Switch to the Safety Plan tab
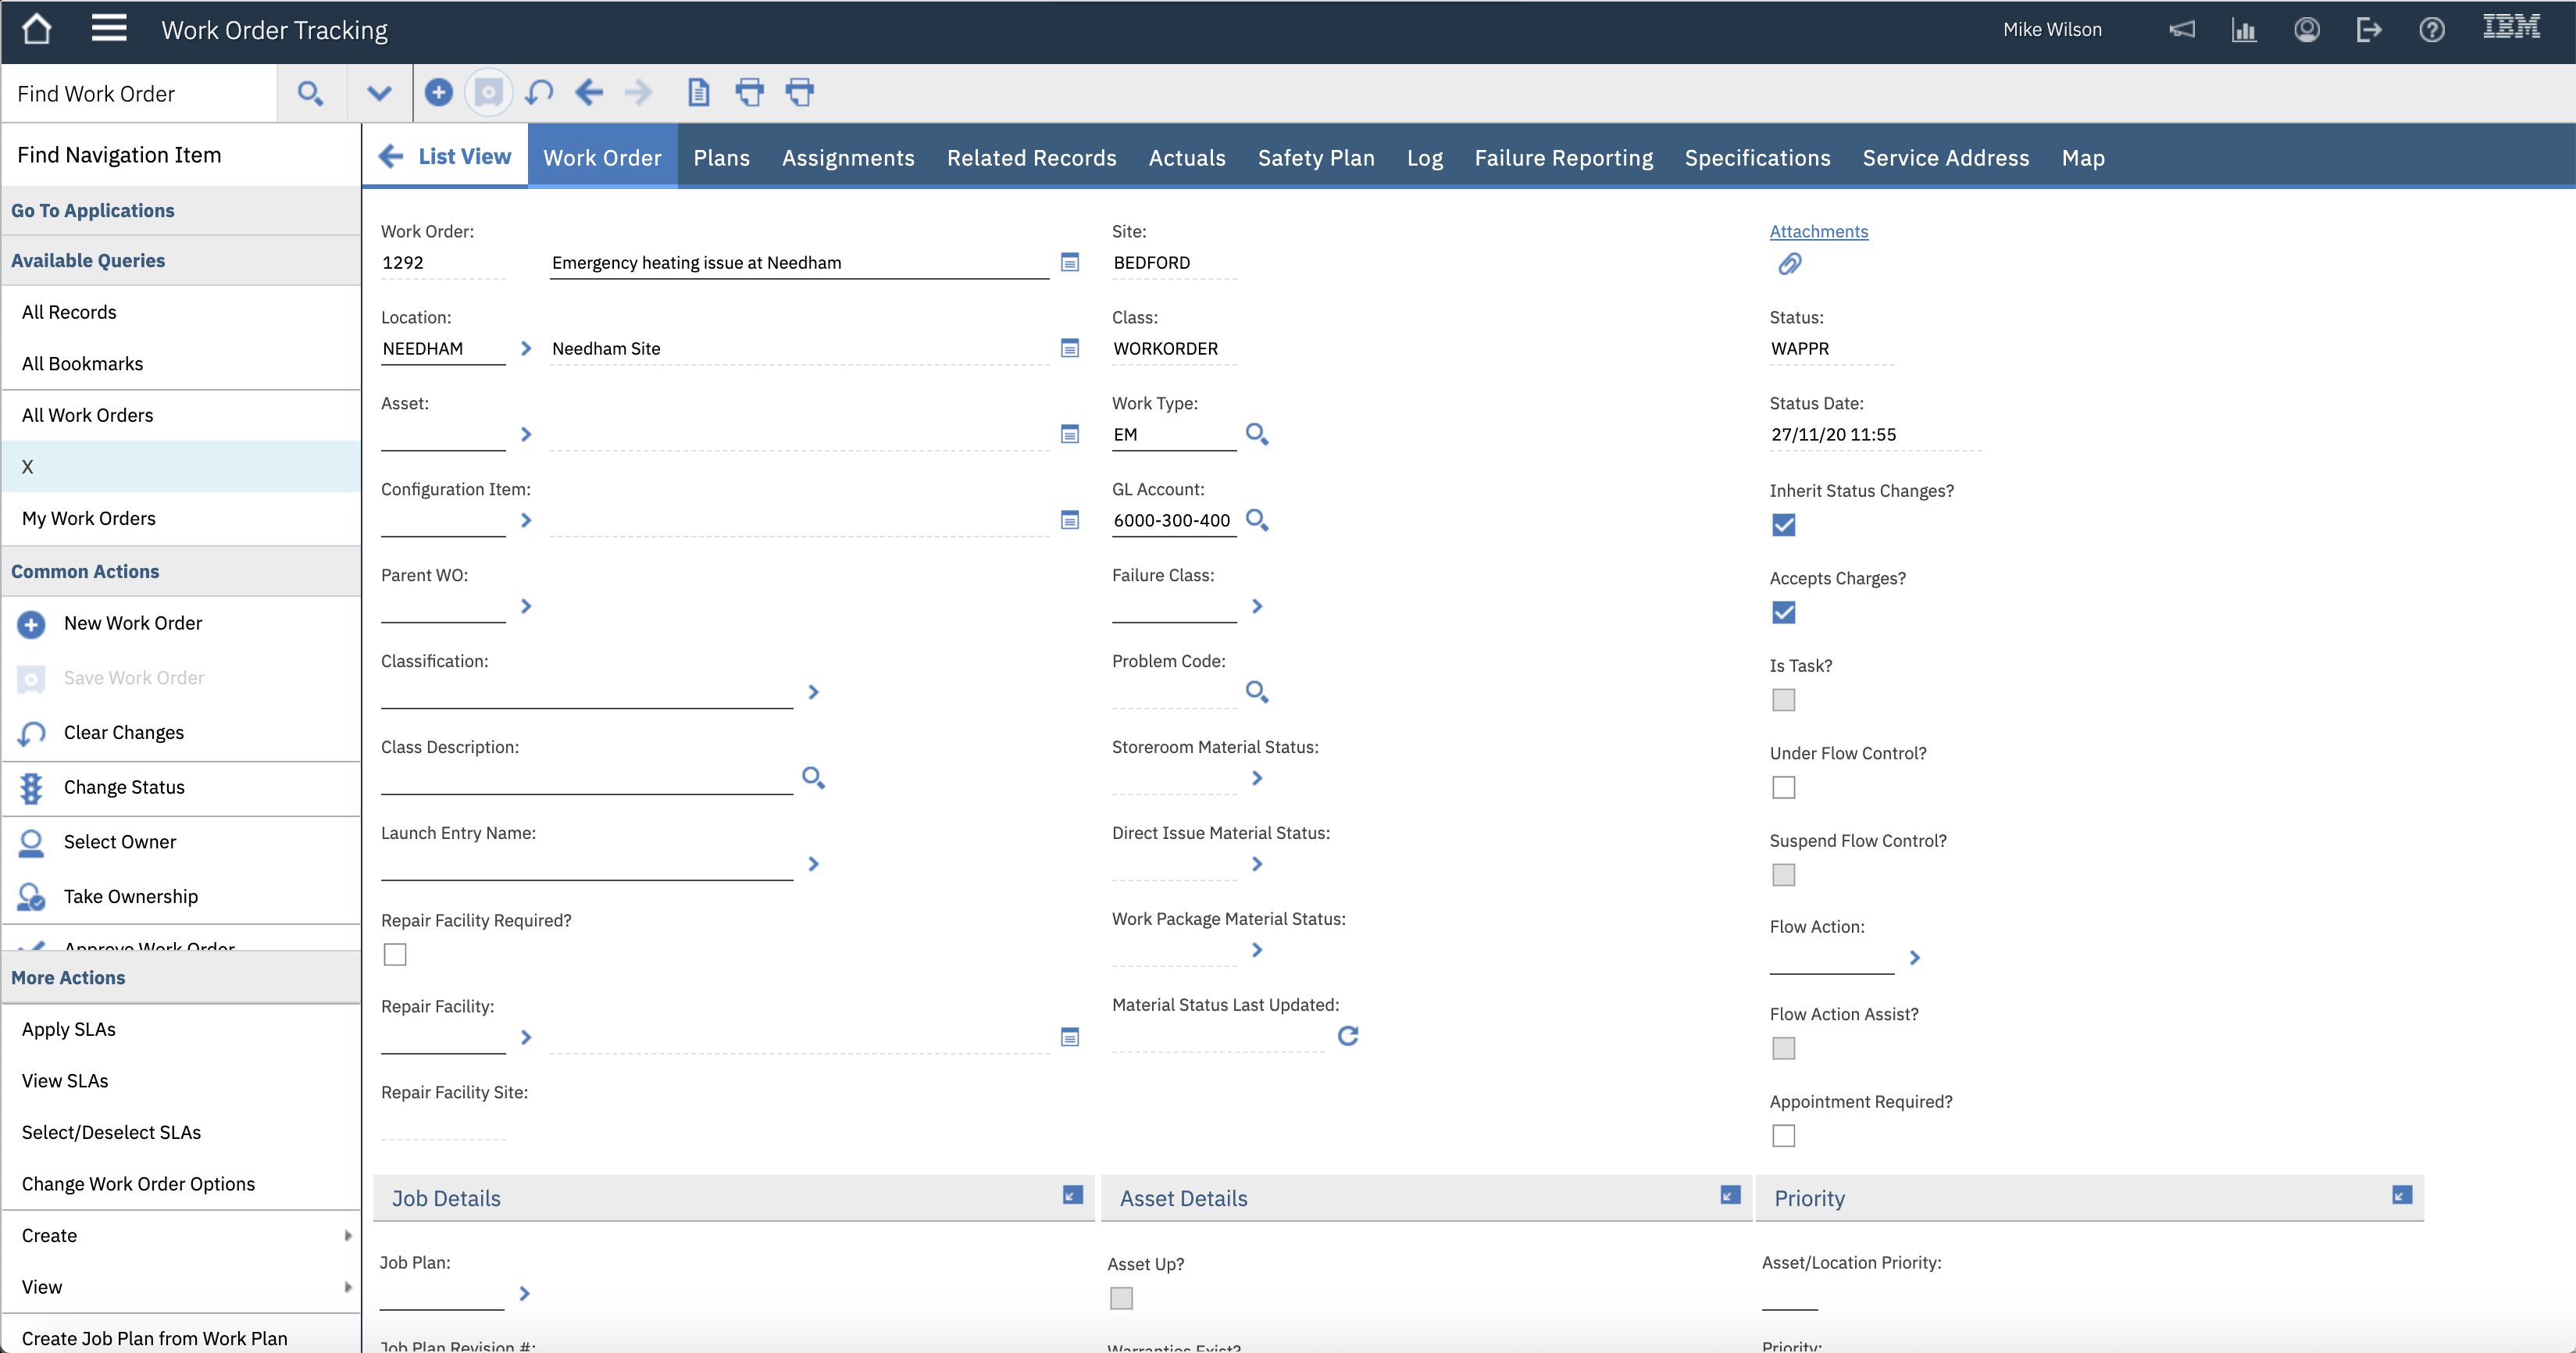 tap(1316, 158)
